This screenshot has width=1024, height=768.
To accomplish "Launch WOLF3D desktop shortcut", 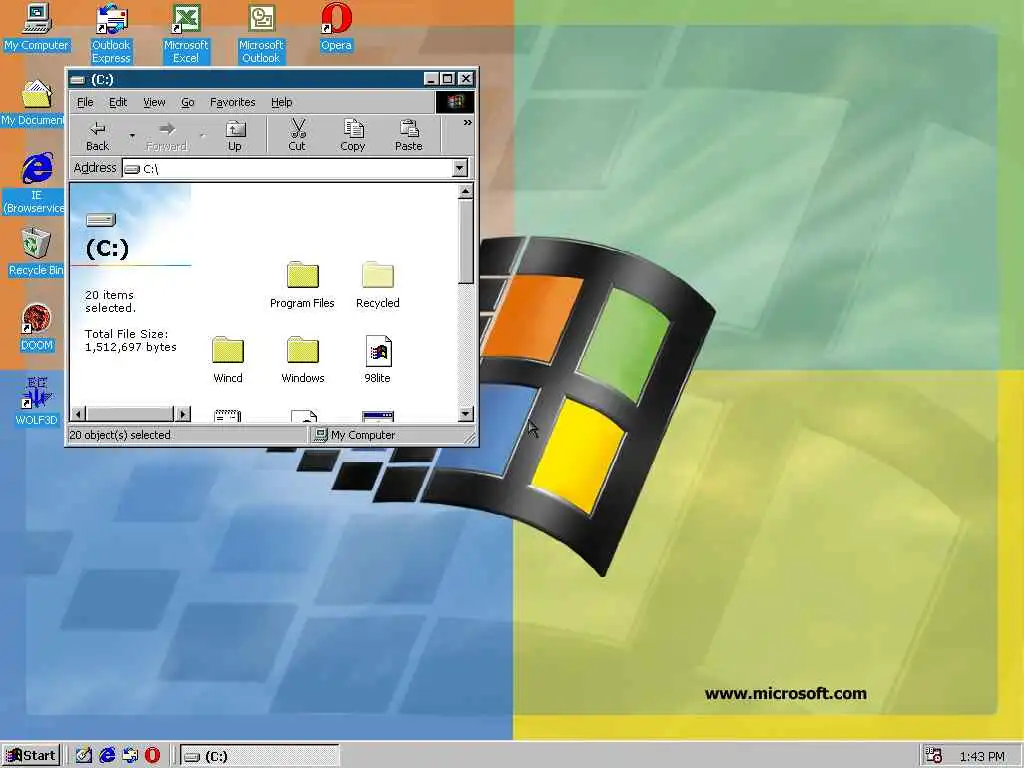I will tap(37, 402).
